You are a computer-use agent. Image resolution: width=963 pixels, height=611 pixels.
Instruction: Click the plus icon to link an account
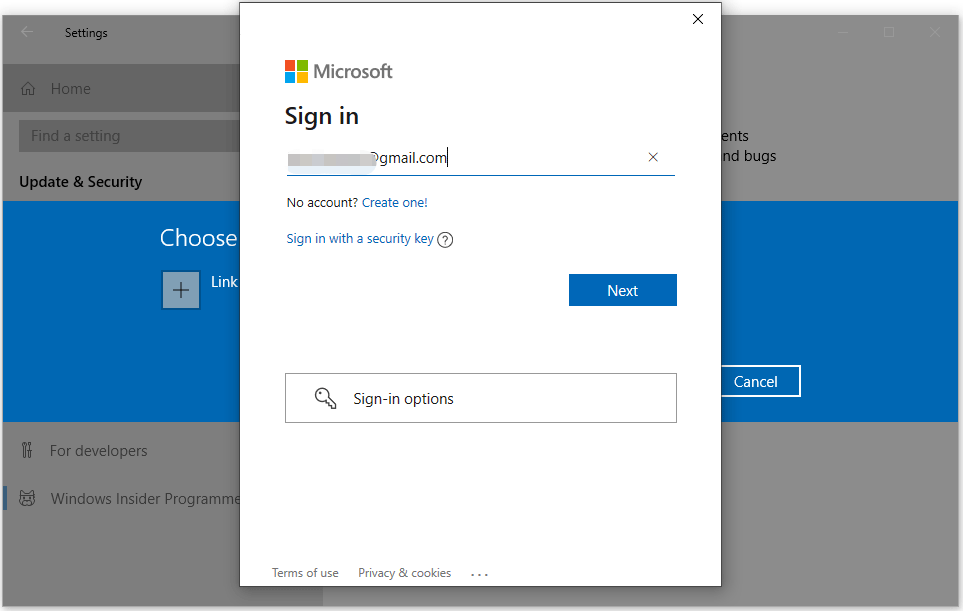181,290
